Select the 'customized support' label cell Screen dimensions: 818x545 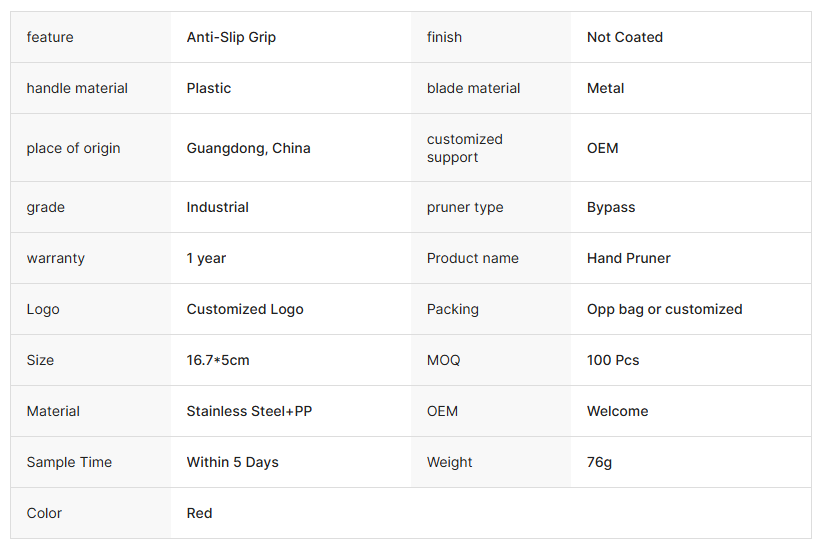pyautogui.click(x=465, y=148)
